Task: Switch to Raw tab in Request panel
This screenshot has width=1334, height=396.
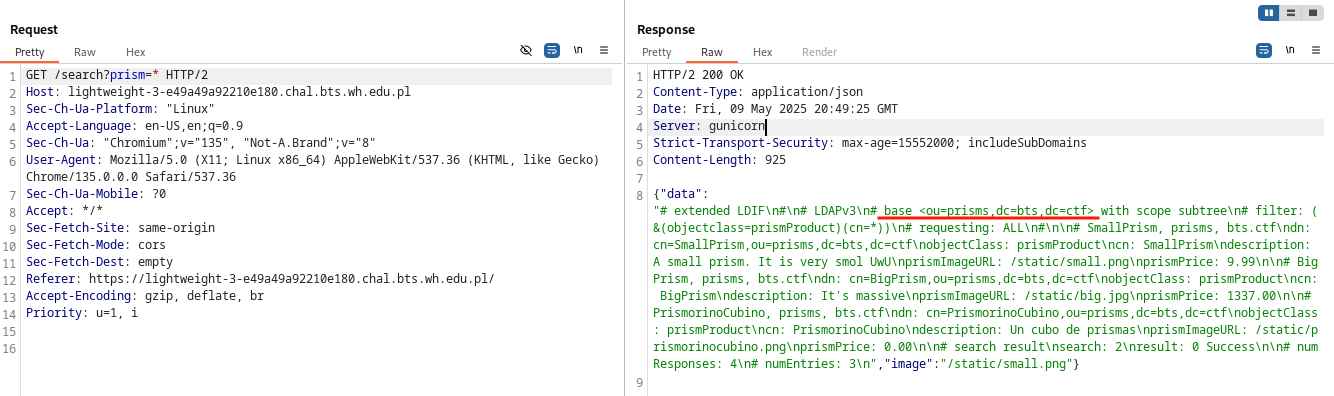Action: point(85,52)
